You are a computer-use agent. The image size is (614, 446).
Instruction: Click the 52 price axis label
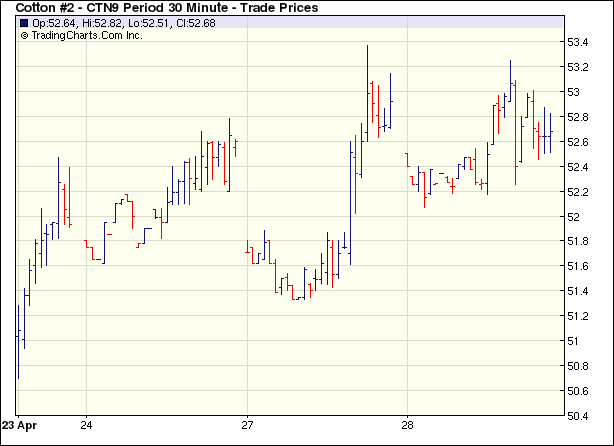(x=571, y=217)
